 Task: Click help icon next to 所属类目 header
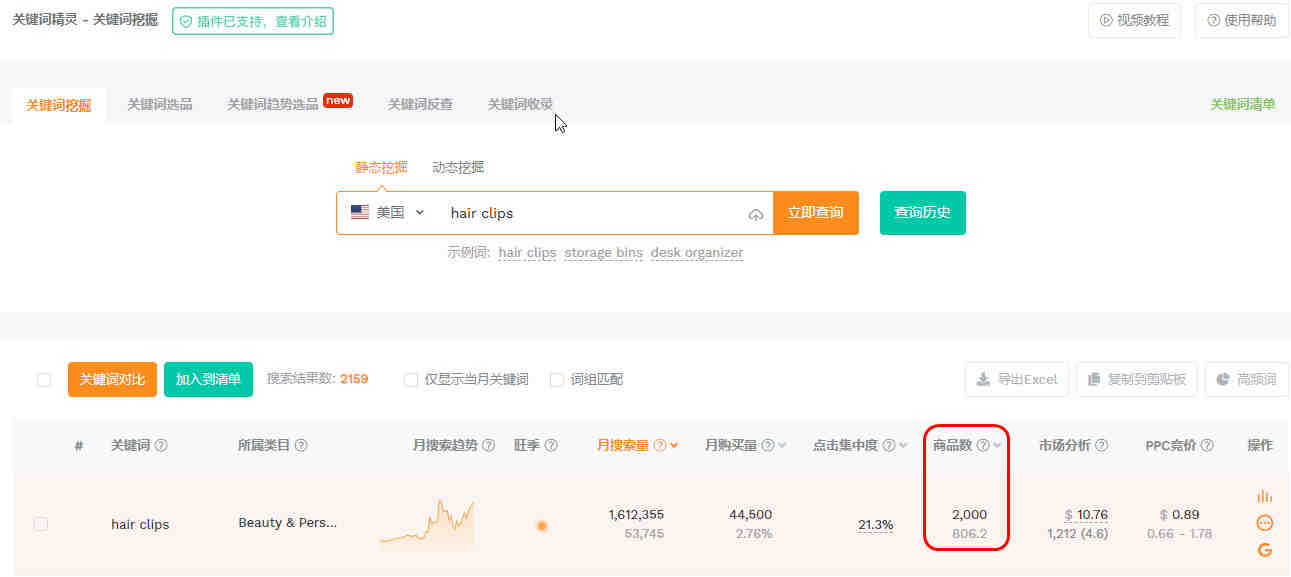coord(301,446)
